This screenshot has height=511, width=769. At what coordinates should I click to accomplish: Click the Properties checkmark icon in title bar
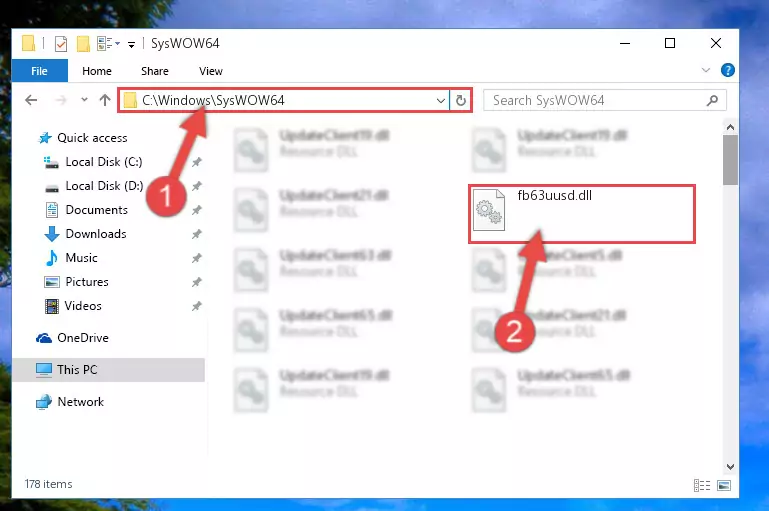(x=61, y=44)
